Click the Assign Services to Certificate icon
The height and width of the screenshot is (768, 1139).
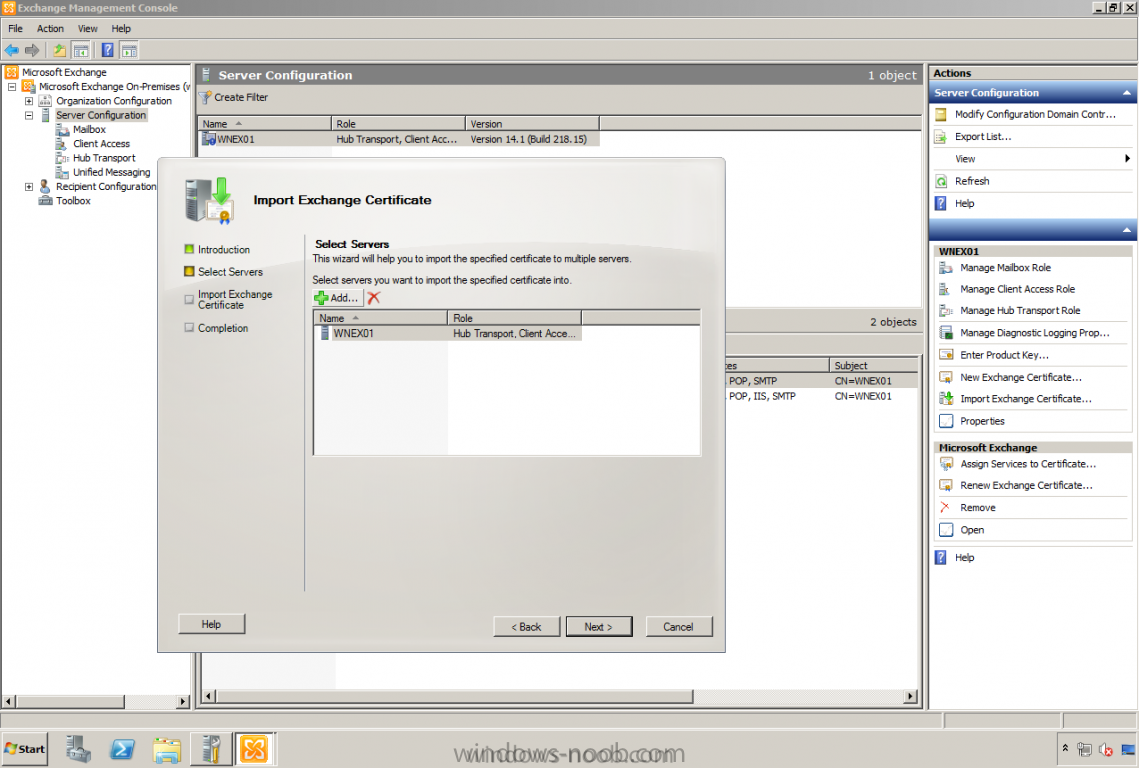pyautogui.click(x=946, y=464)
